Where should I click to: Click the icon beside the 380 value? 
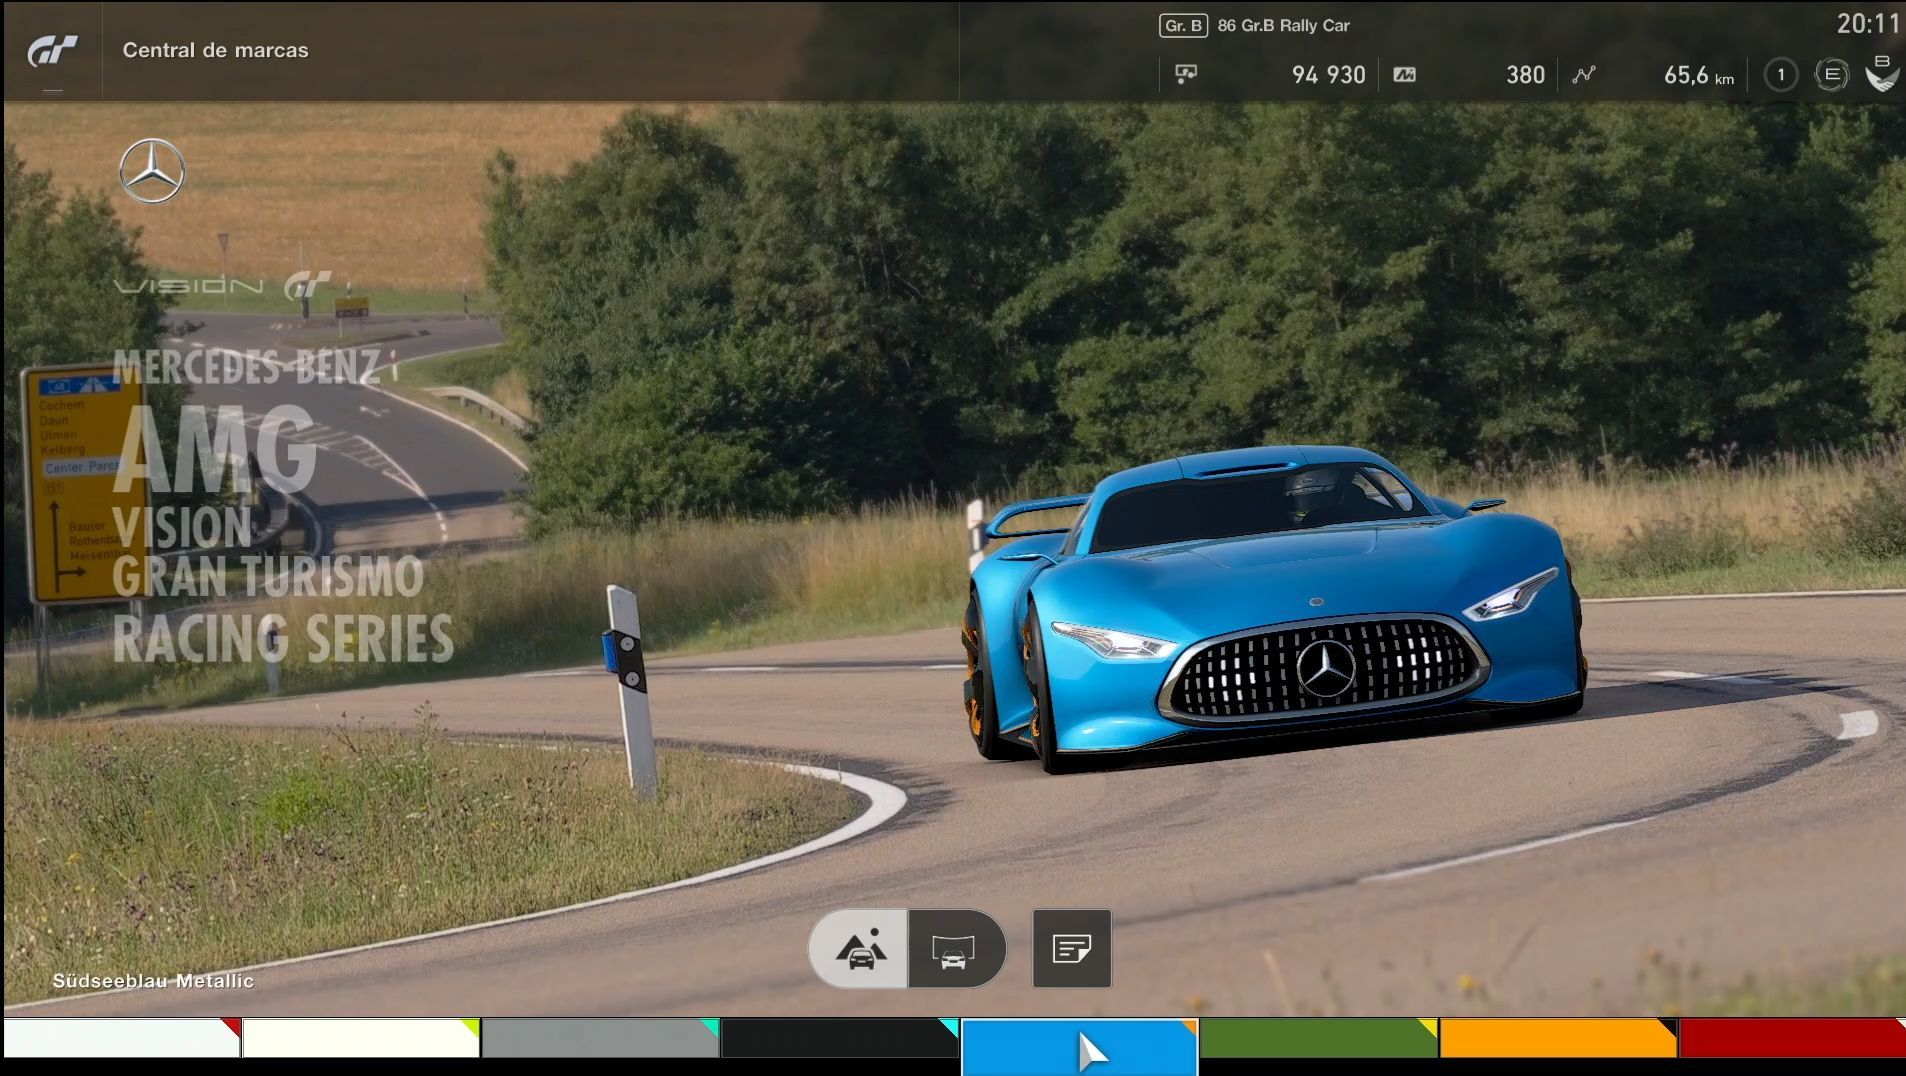pos(1404,75)
